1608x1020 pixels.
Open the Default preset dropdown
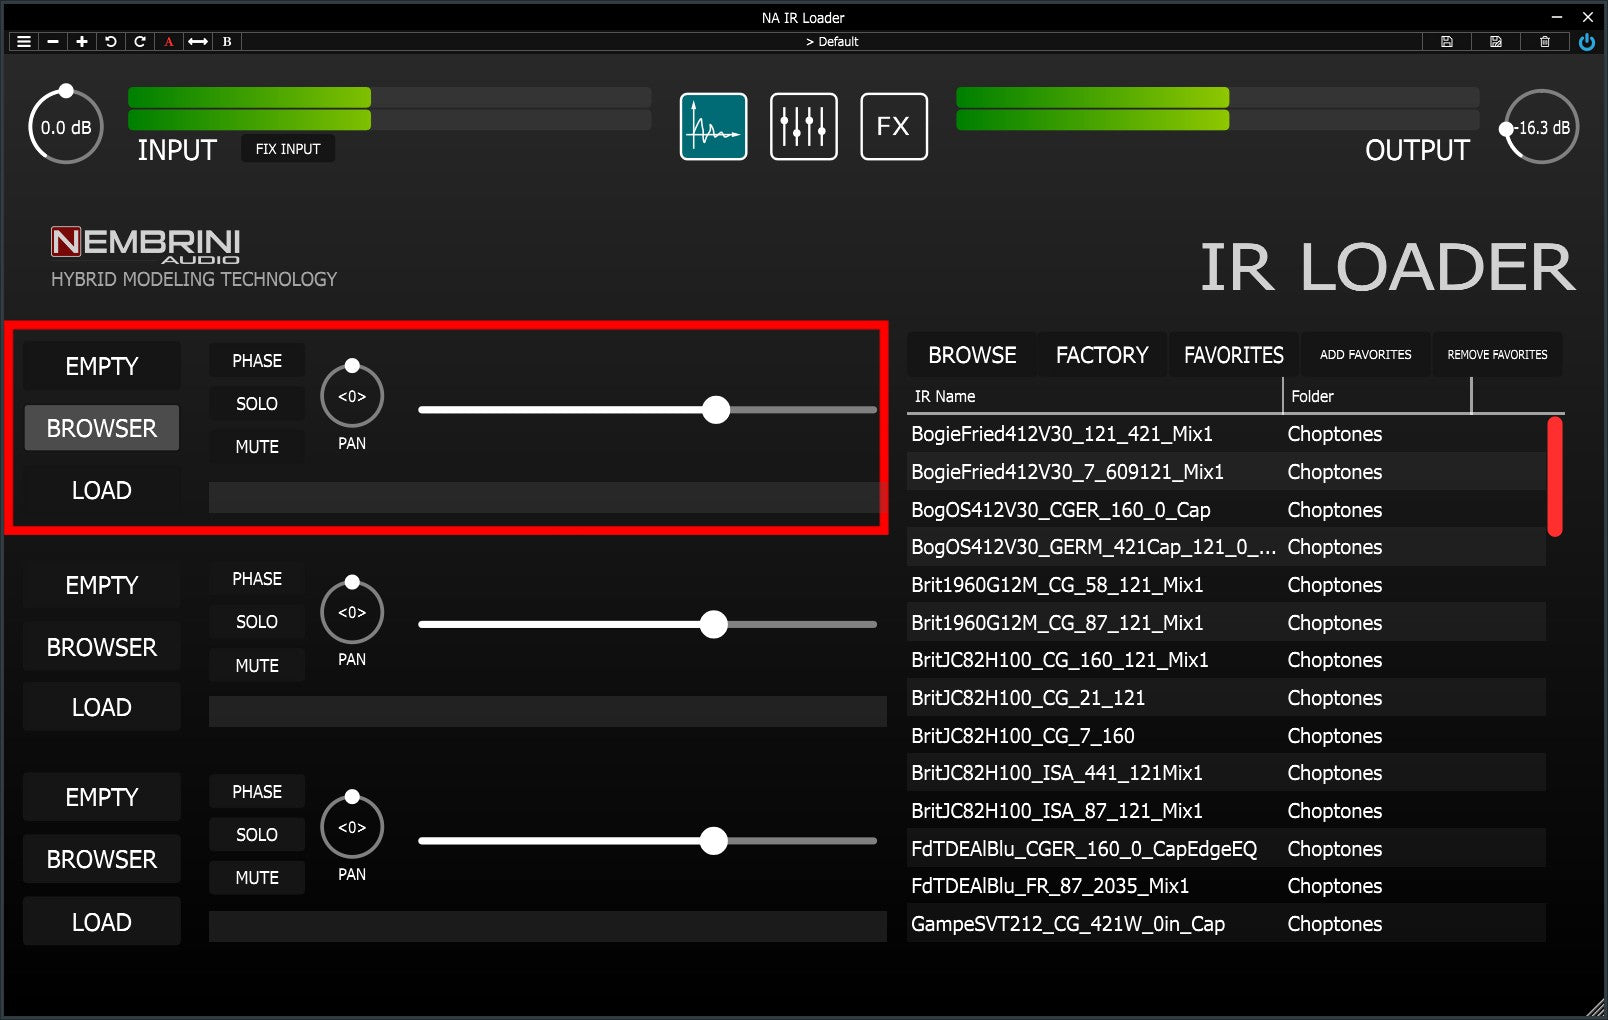(x=831, y=42)
